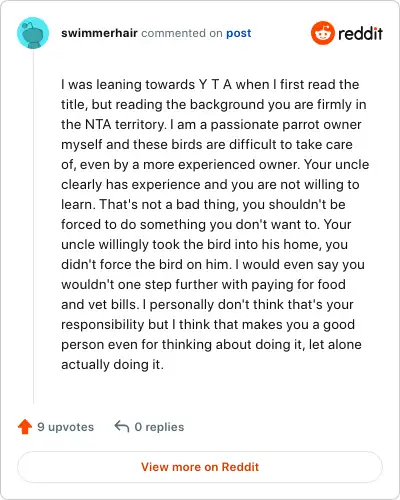400x500 pixels.
Task: Click the words "vet bills" in the comment
Action: tap(112, 304)
